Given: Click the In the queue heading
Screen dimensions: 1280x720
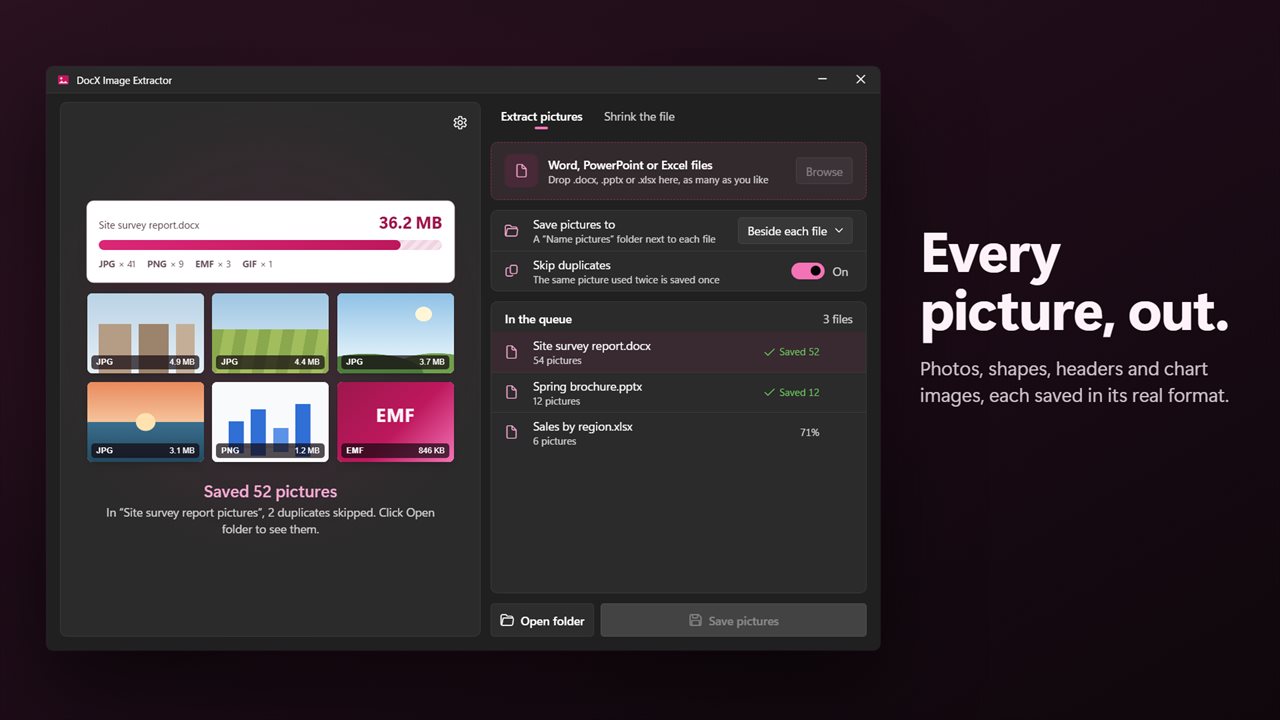Looking at the screenshot, I should coord(538,319).
